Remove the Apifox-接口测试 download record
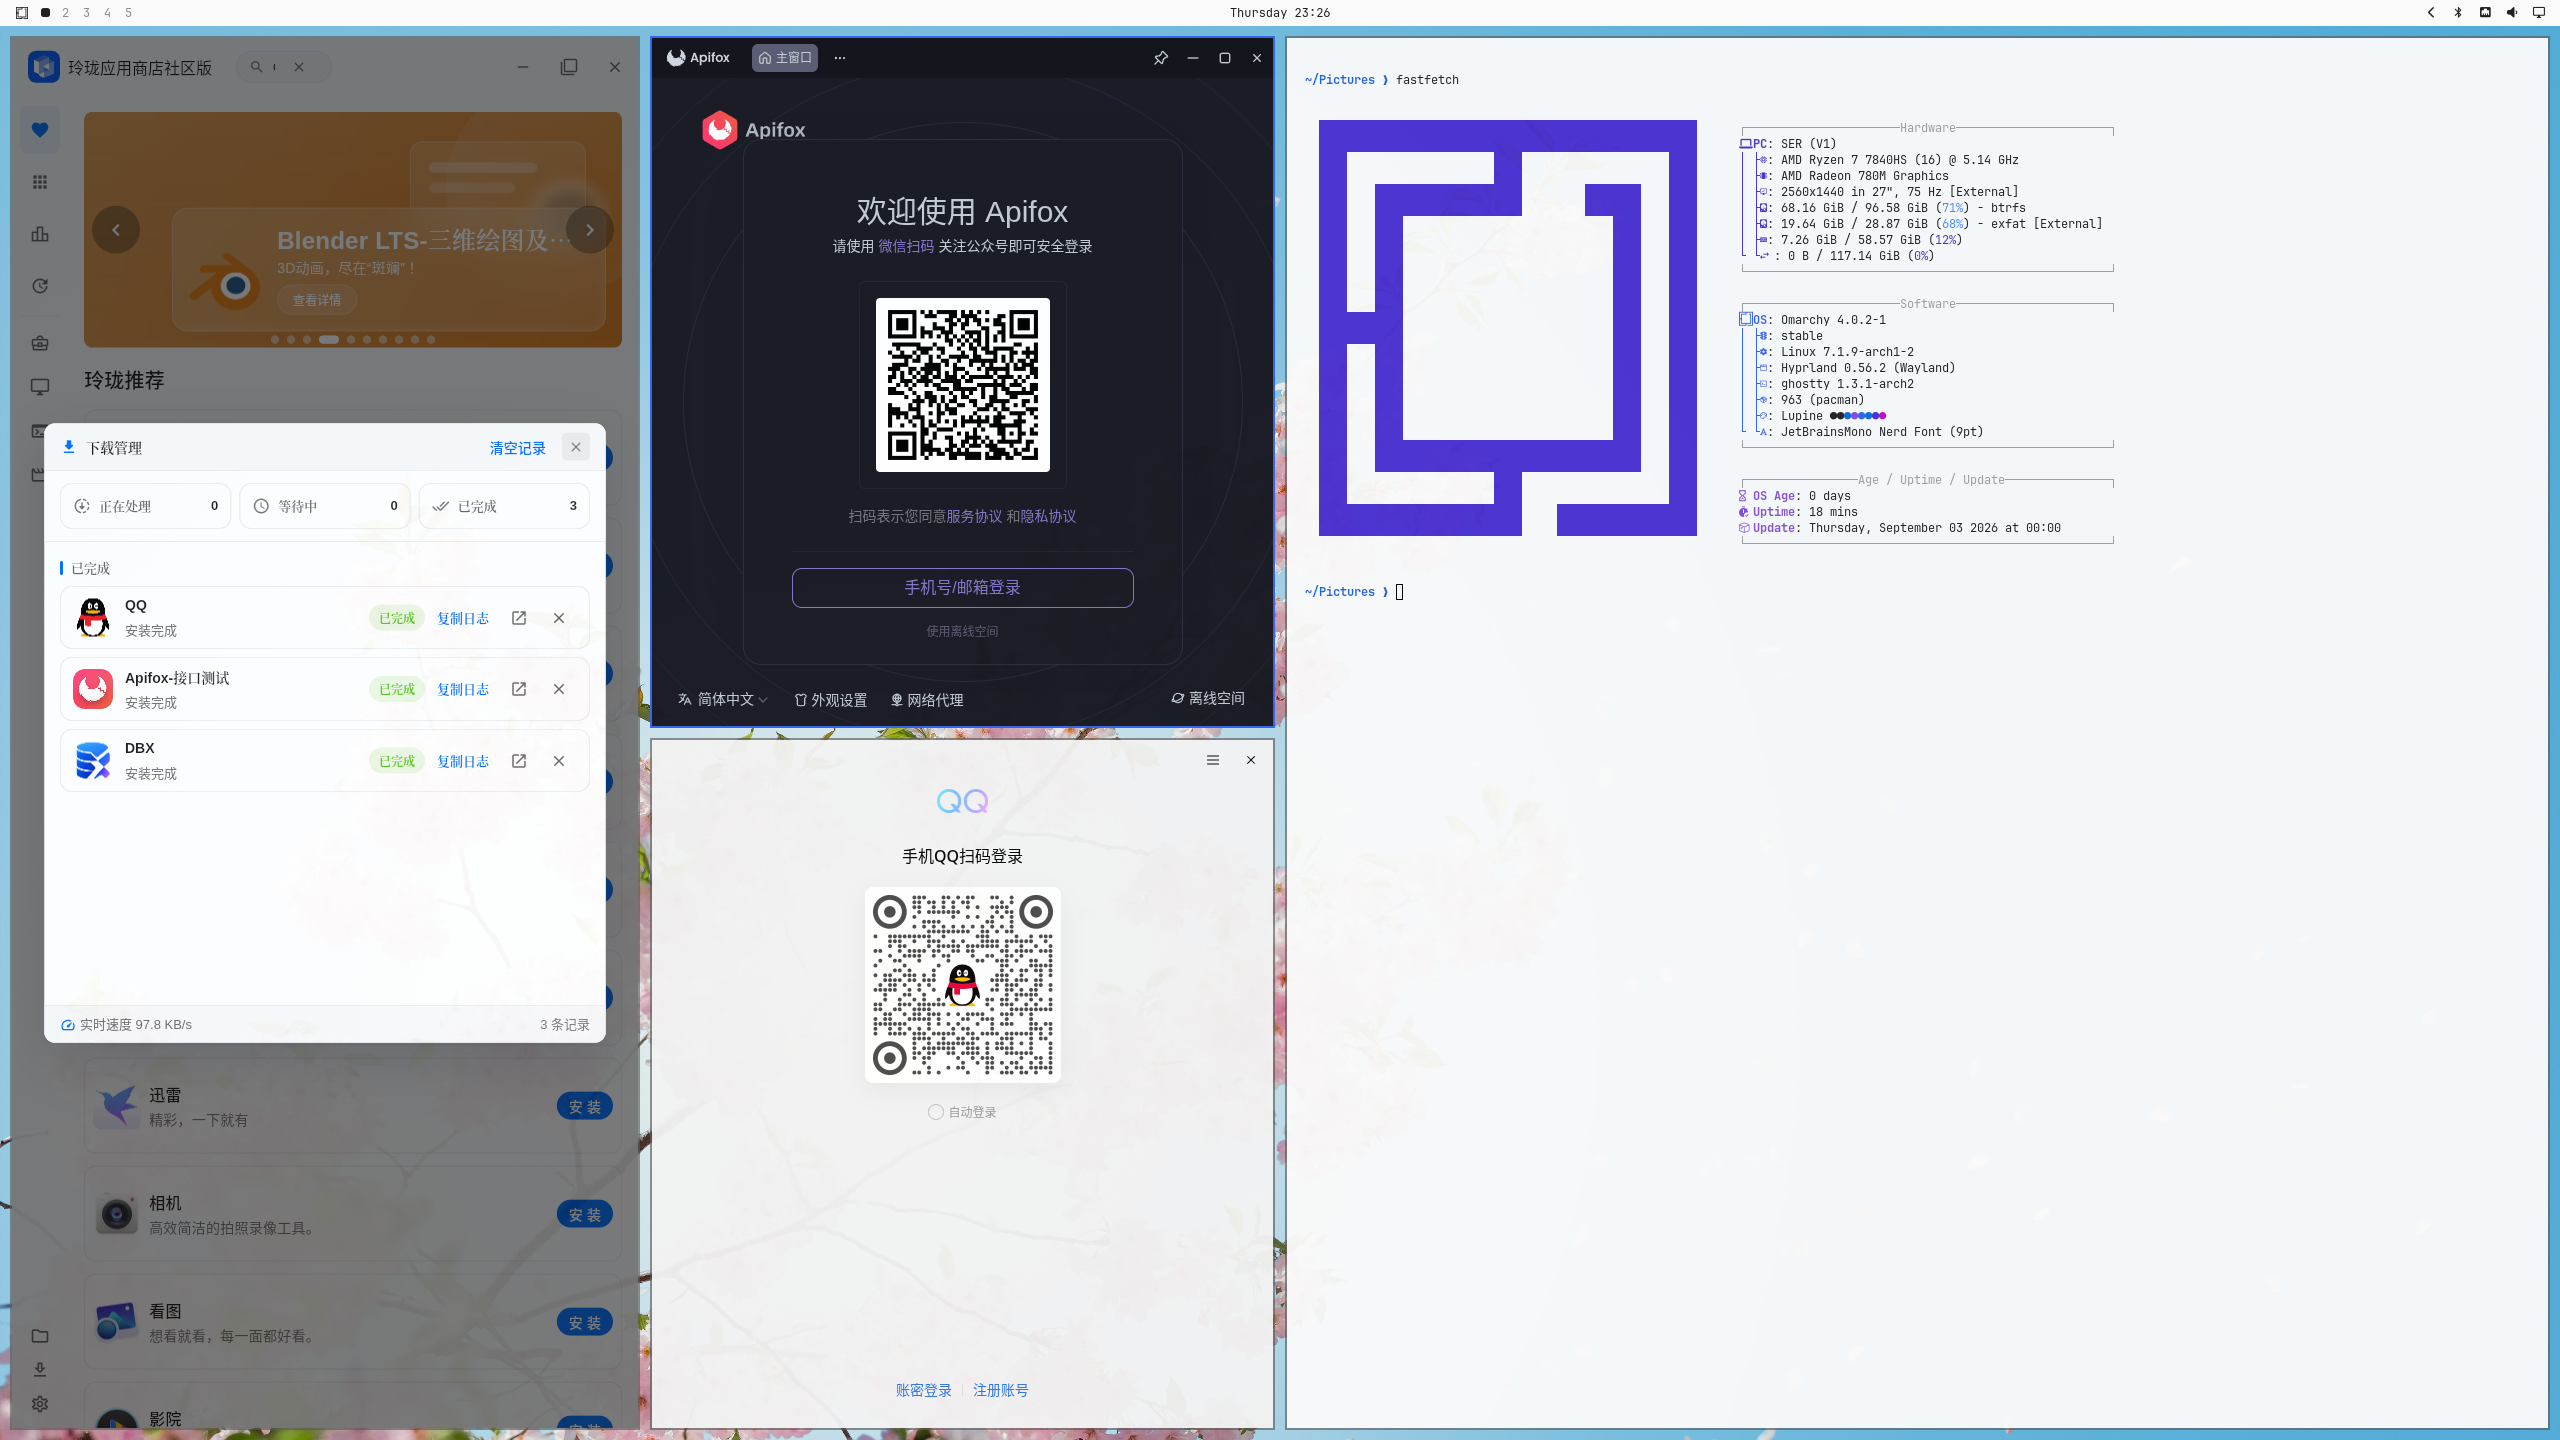 click(559, 689)
